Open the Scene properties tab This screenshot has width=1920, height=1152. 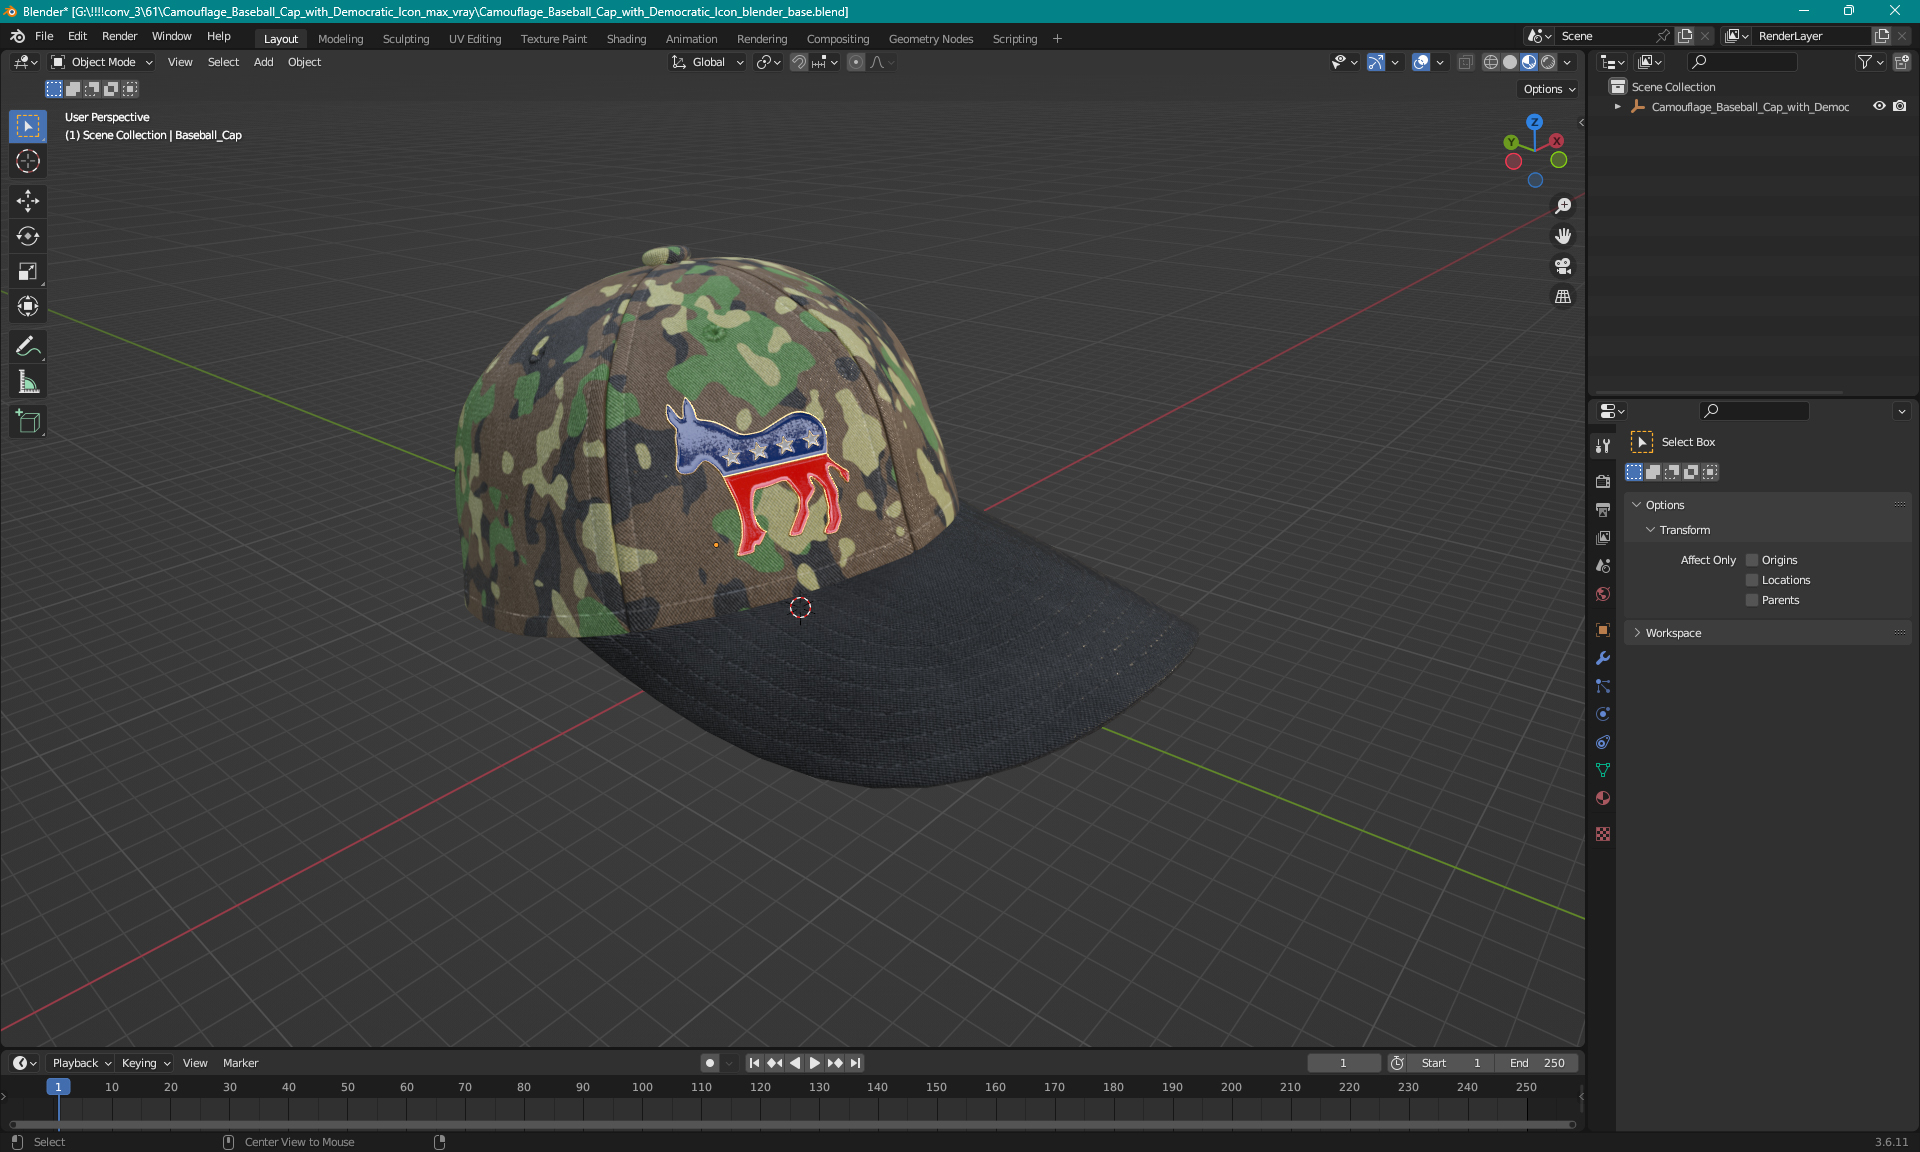[x=1603, y=565]
